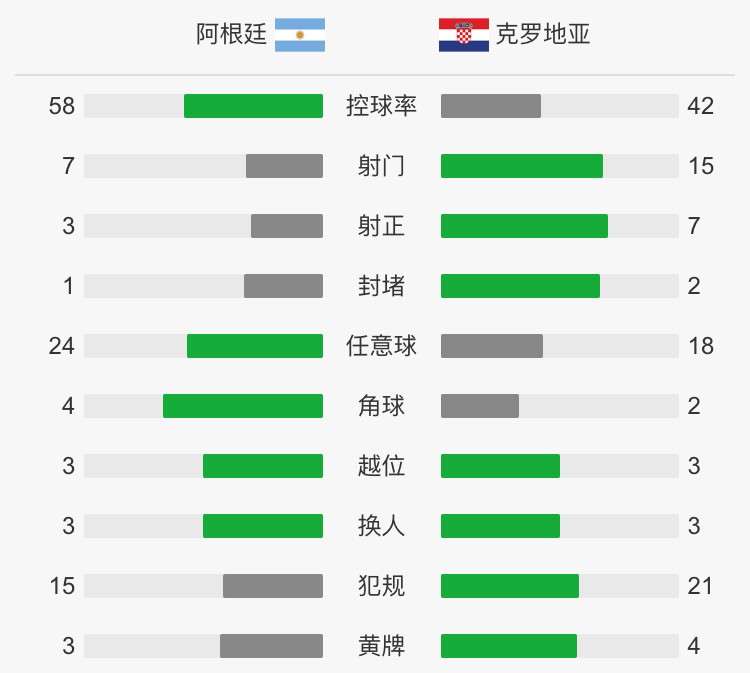Click the Argentina flag icon
The image size is (750, 673).
click(x=300, y=35)
